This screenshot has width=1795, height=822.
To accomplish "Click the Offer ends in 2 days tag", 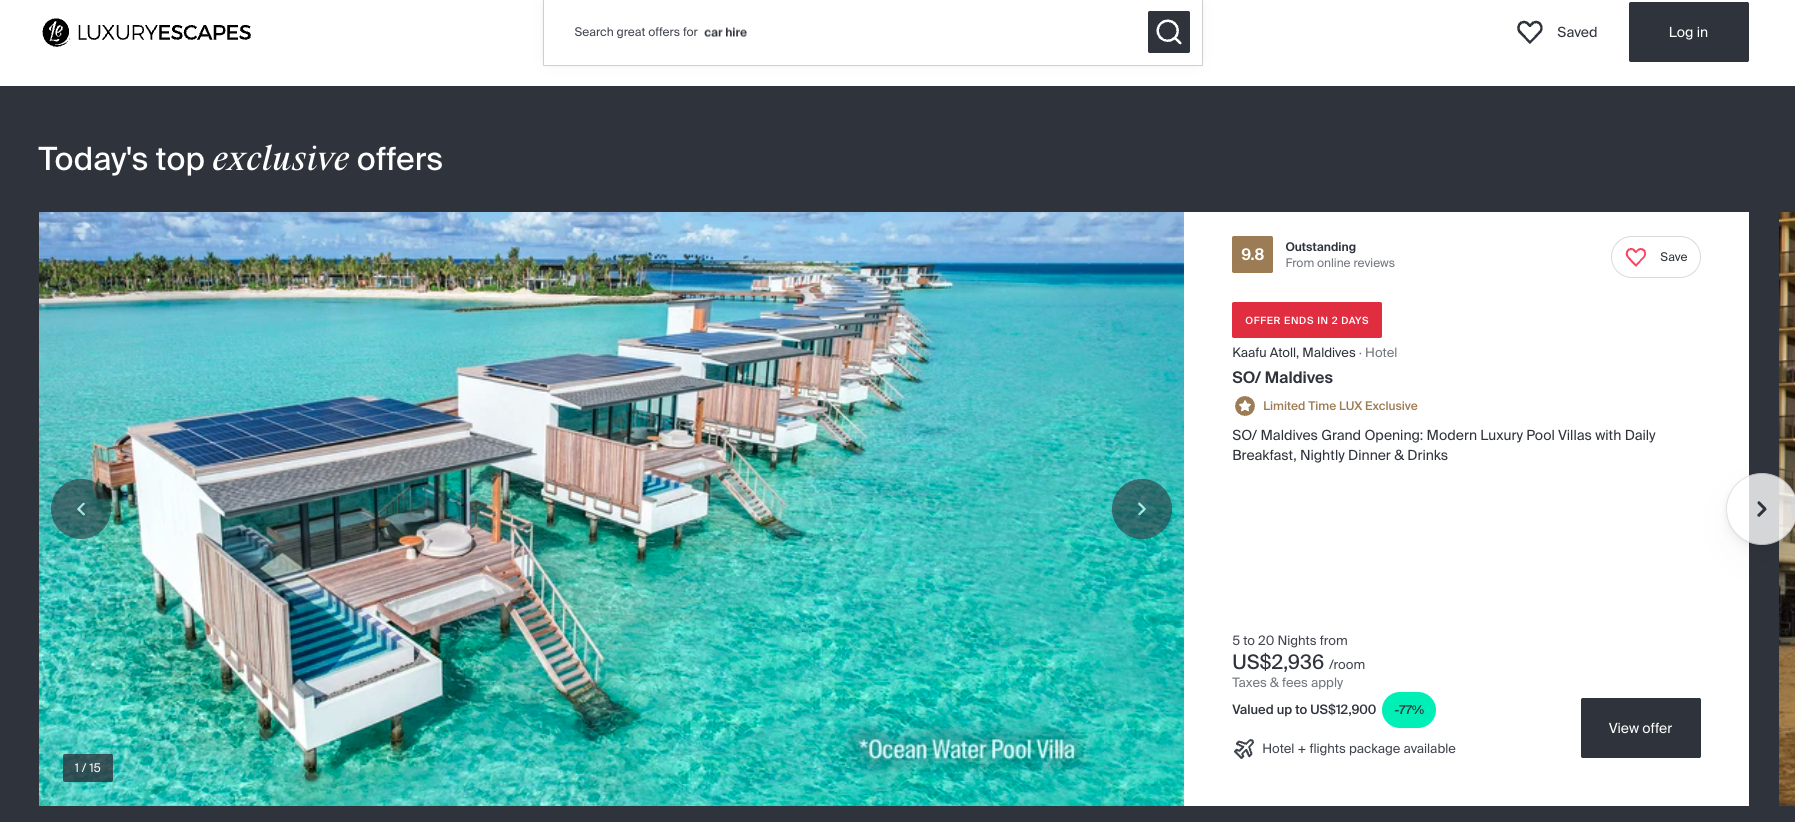I will [x=1306, y=320].
